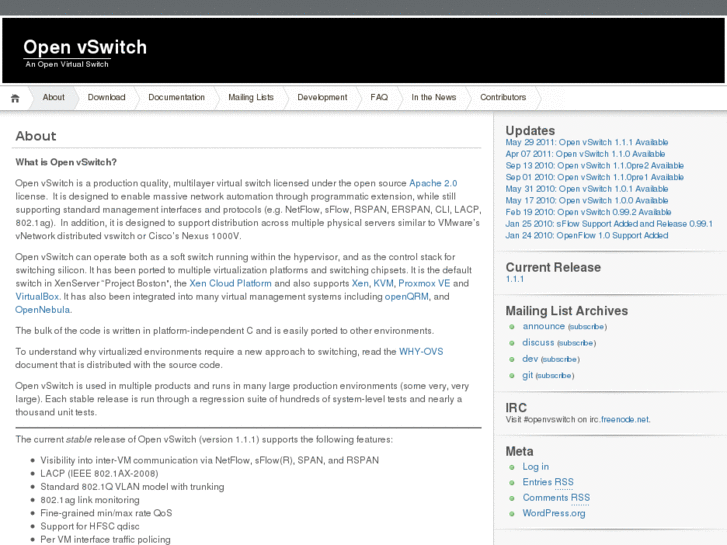This screenshot has width=727, height=545.
Task: Click the Open vSwitch site title
Action: pos(85,47)
